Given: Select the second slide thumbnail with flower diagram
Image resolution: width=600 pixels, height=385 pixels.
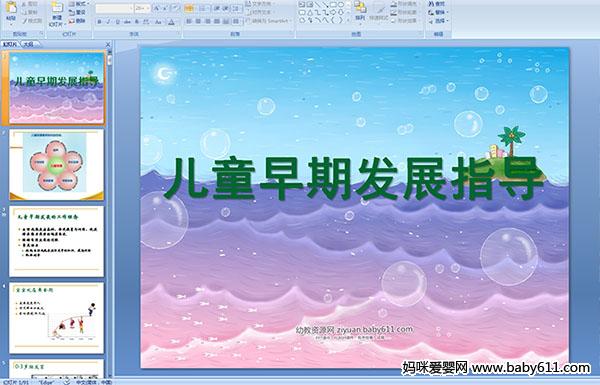Looking at the screenshot, I should (x=57, y=165).
